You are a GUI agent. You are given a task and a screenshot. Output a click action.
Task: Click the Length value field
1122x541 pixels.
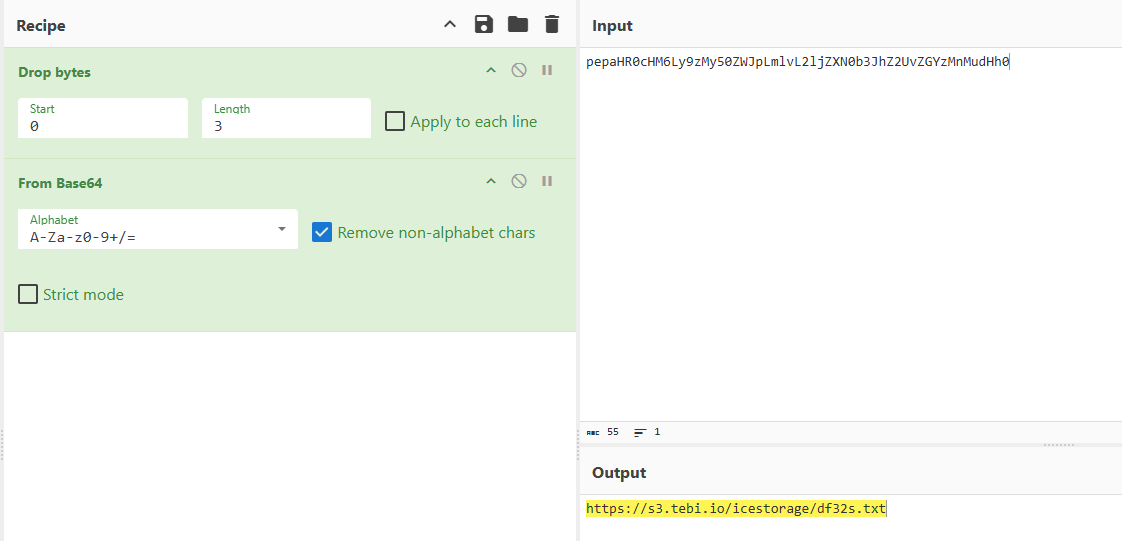tap(286, 127)
